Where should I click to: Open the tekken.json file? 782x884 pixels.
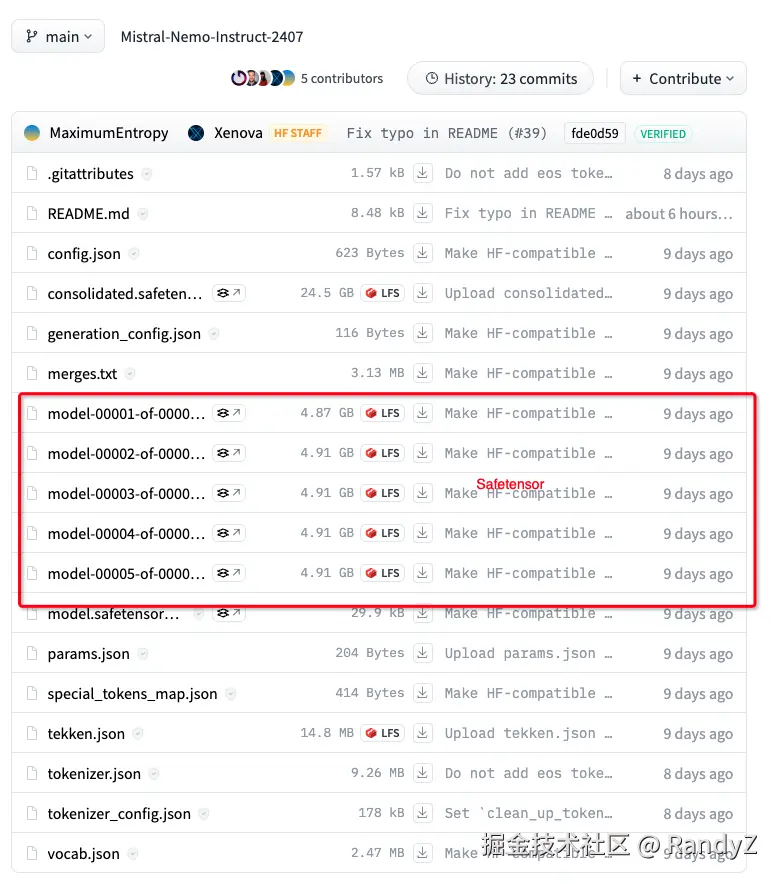coord(86,734)
